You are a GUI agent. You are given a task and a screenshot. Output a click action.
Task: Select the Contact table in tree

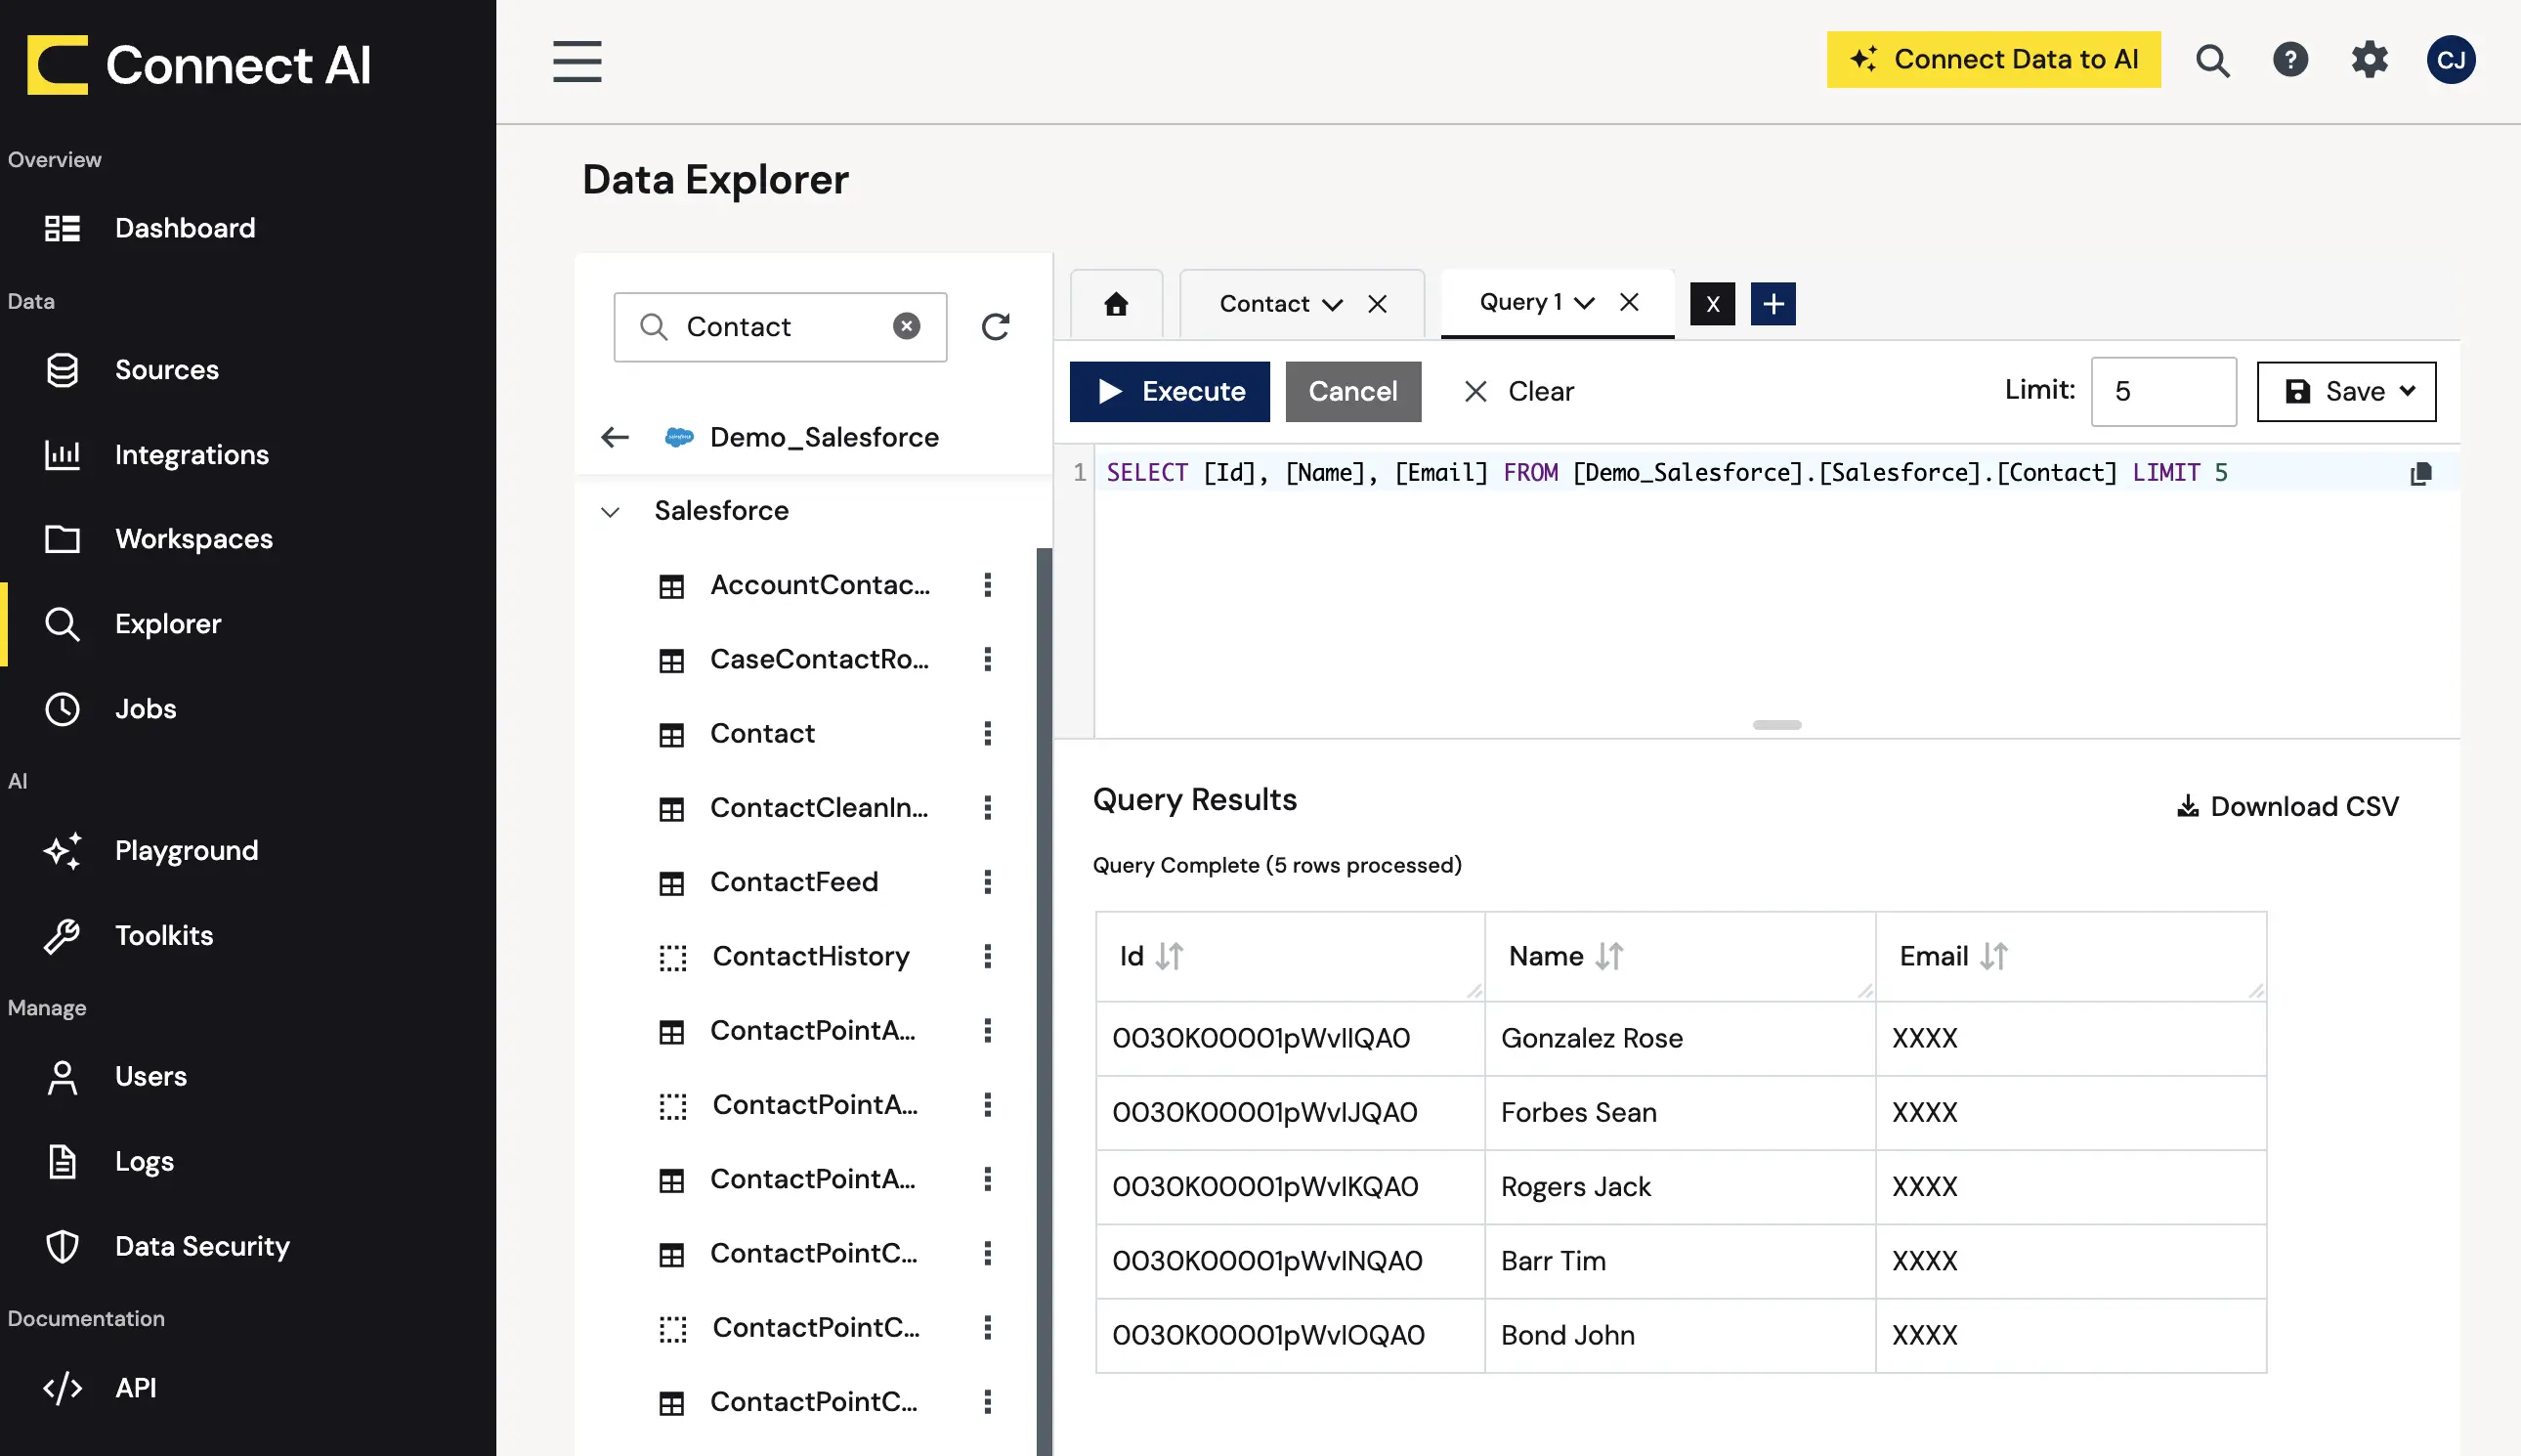pos(762,733)
